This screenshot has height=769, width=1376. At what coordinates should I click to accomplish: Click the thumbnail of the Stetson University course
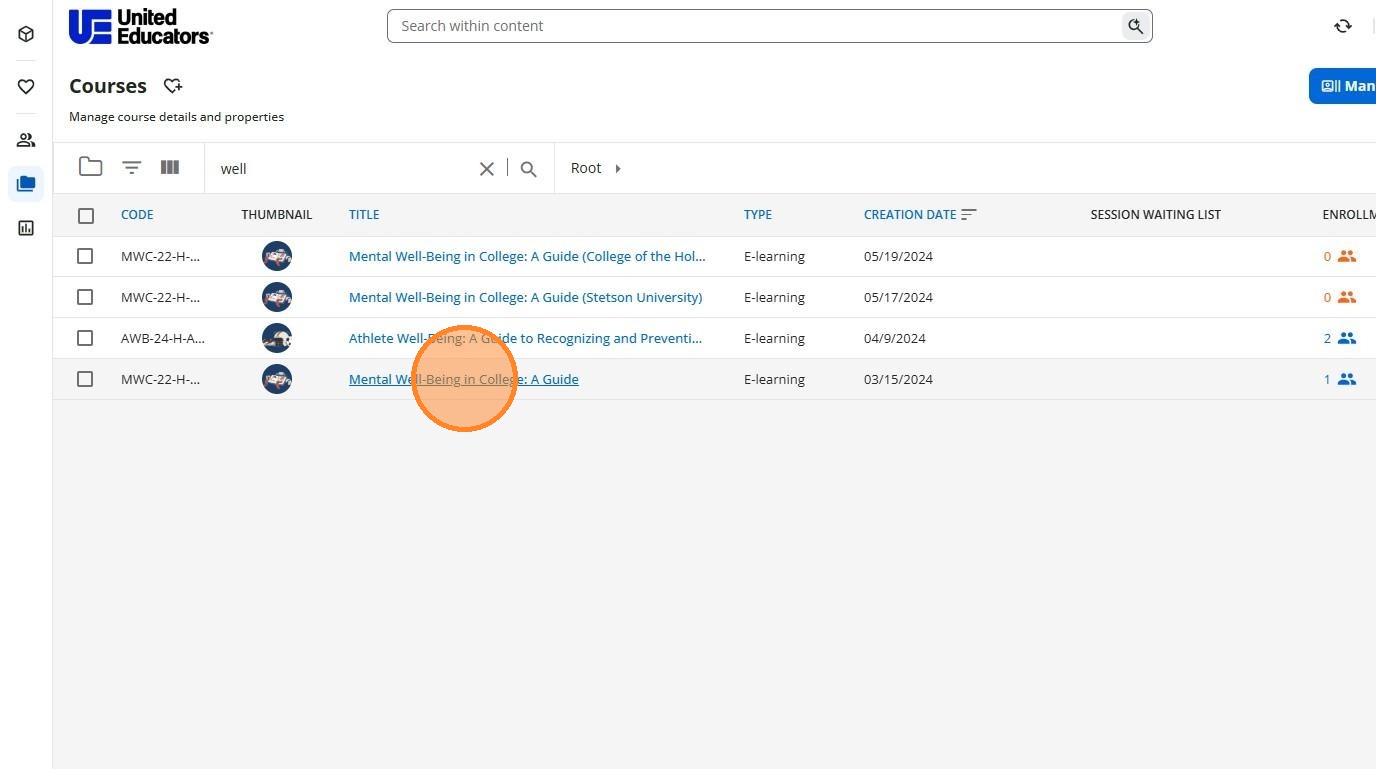[x=277, y=297]
